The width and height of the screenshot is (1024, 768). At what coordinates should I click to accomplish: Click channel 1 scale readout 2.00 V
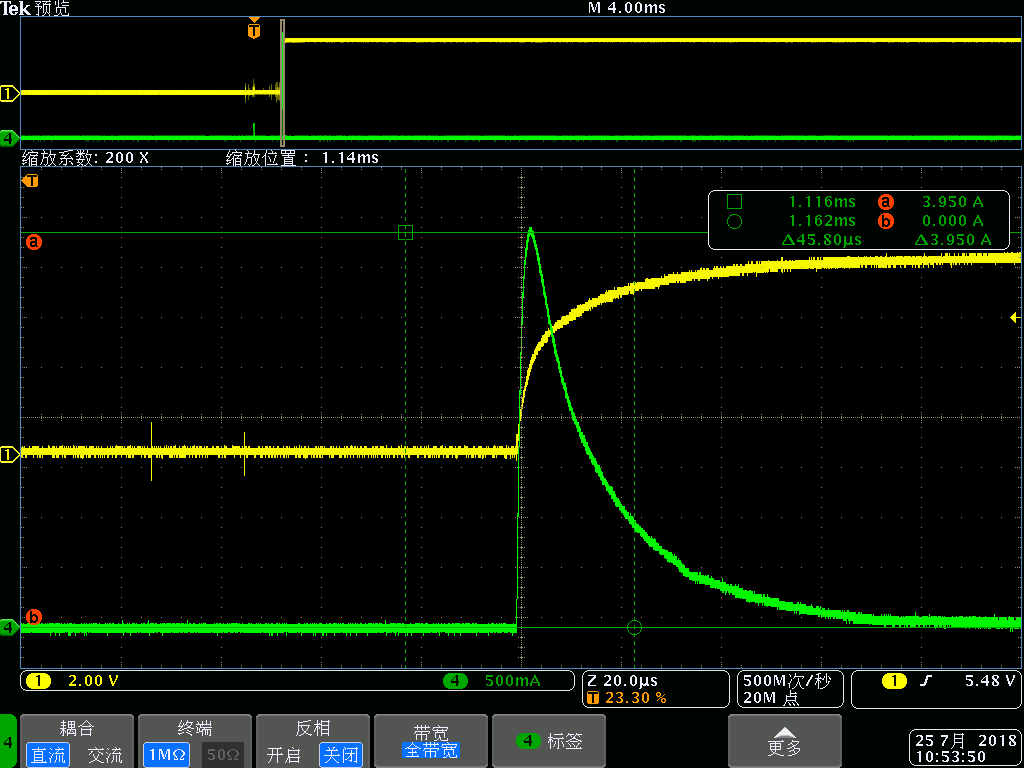[93, 680]
